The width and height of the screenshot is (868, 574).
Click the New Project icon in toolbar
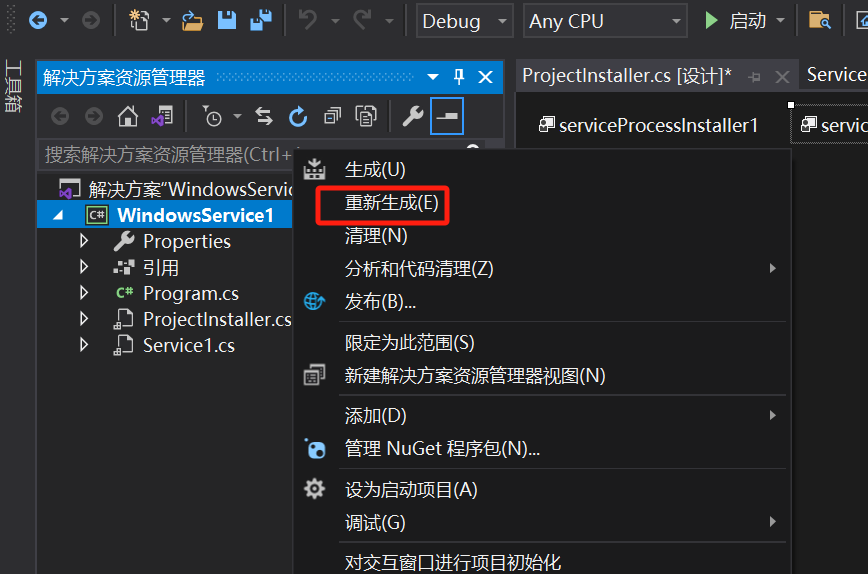coord(139,21)
